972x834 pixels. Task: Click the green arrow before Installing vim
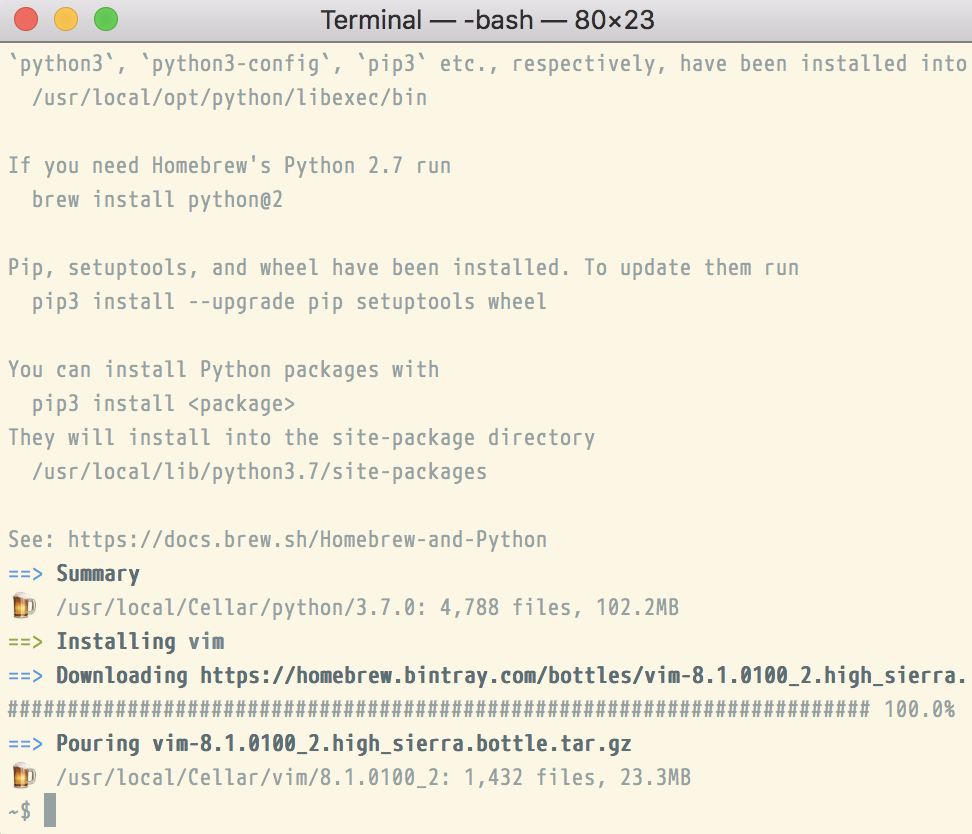click(x=26, y=642)
